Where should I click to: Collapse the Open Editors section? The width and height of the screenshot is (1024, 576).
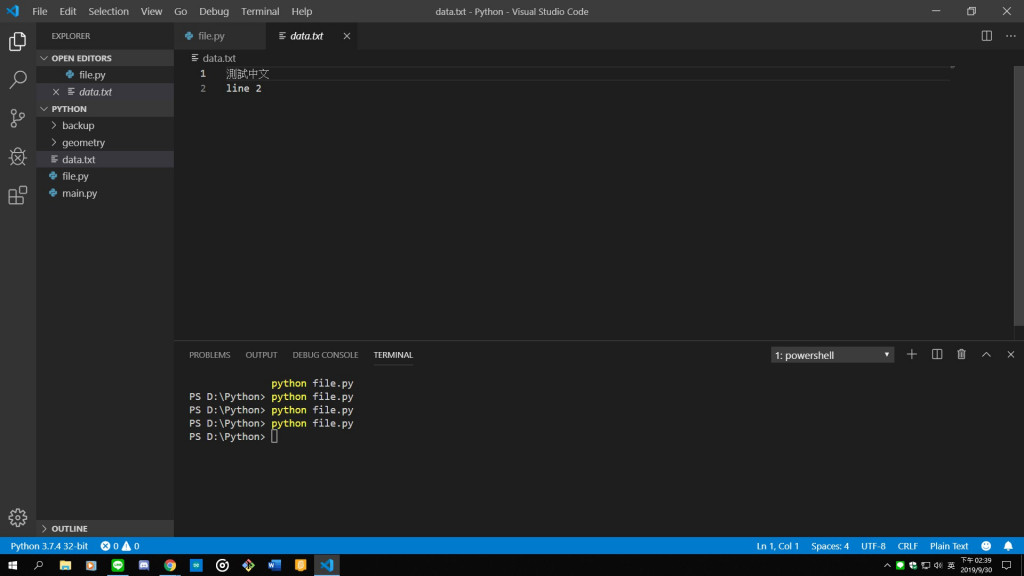click(106, 58)
